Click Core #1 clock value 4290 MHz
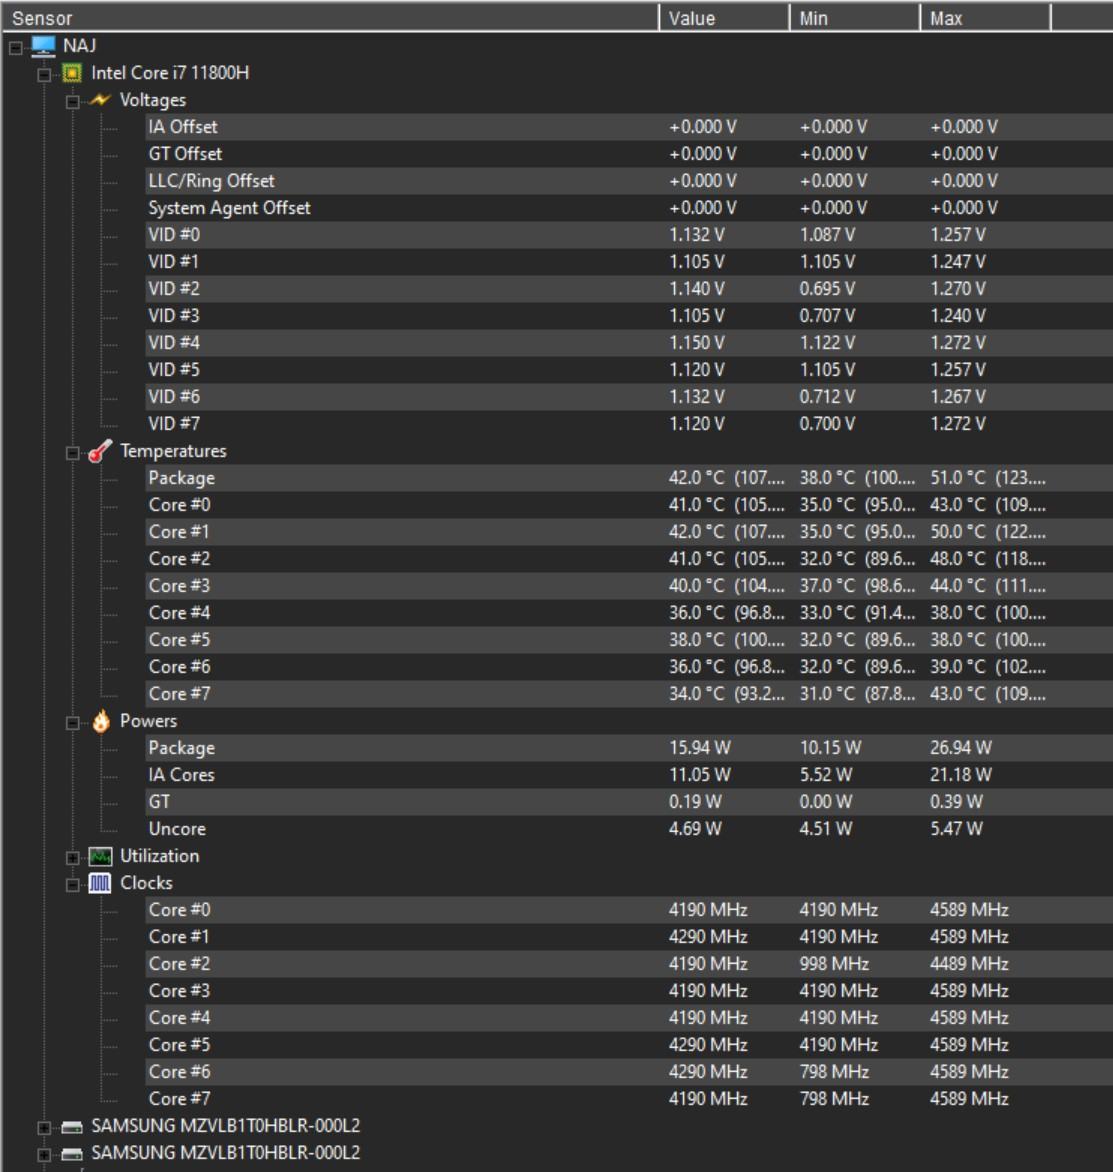Viewport: 1113px width, 1172px height. coord(709,937)
